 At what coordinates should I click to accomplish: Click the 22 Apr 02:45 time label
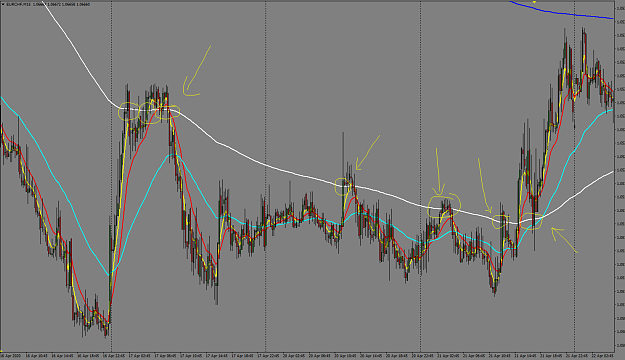tap(602, 355)
